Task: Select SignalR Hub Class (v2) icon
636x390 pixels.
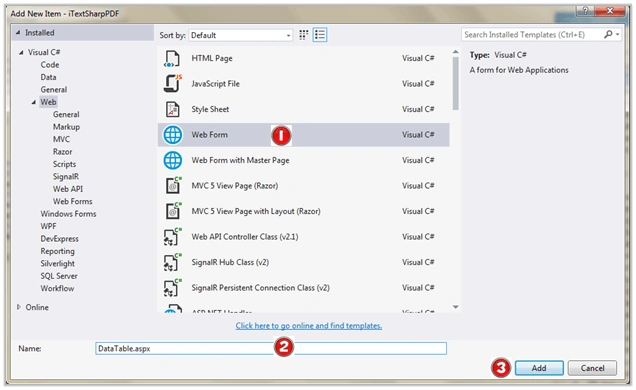Action: [172, 262]
